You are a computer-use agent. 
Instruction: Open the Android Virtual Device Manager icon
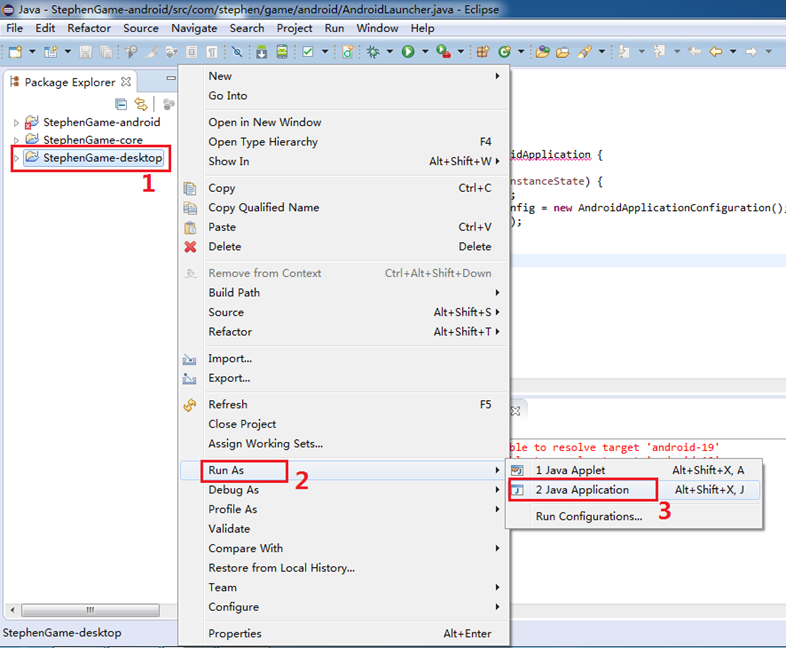282,52
